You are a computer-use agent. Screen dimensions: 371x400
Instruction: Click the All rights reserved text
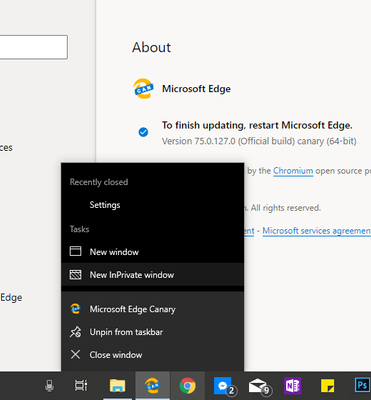click(x=286, y=208)
